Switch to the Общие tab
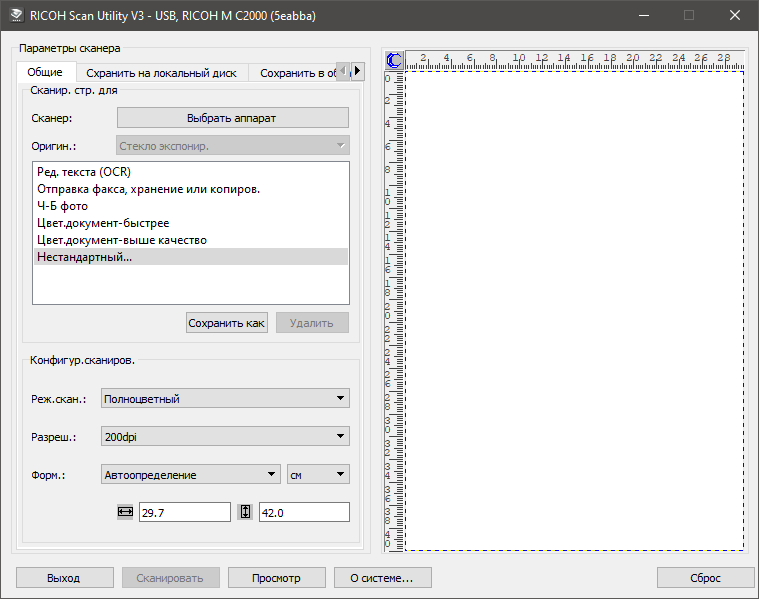 (x=45, y=72)
